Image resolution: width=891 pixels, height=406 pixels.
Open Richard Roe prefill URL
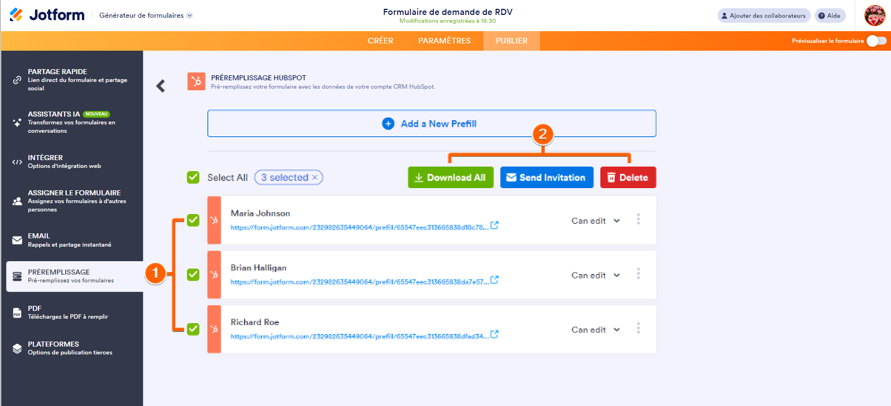click(359, 335)
